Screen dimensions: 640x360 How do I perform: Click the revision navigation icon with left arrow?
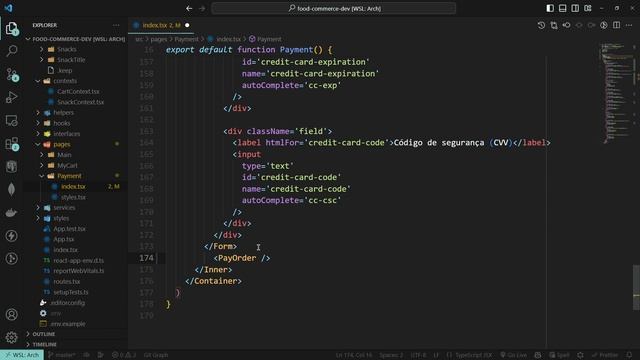point(567,25)
